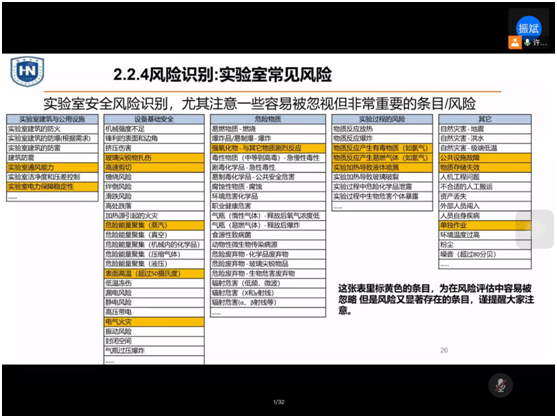Select the 实验过程的风险 column header
557x418 pixels.
(x=382, y=119)
